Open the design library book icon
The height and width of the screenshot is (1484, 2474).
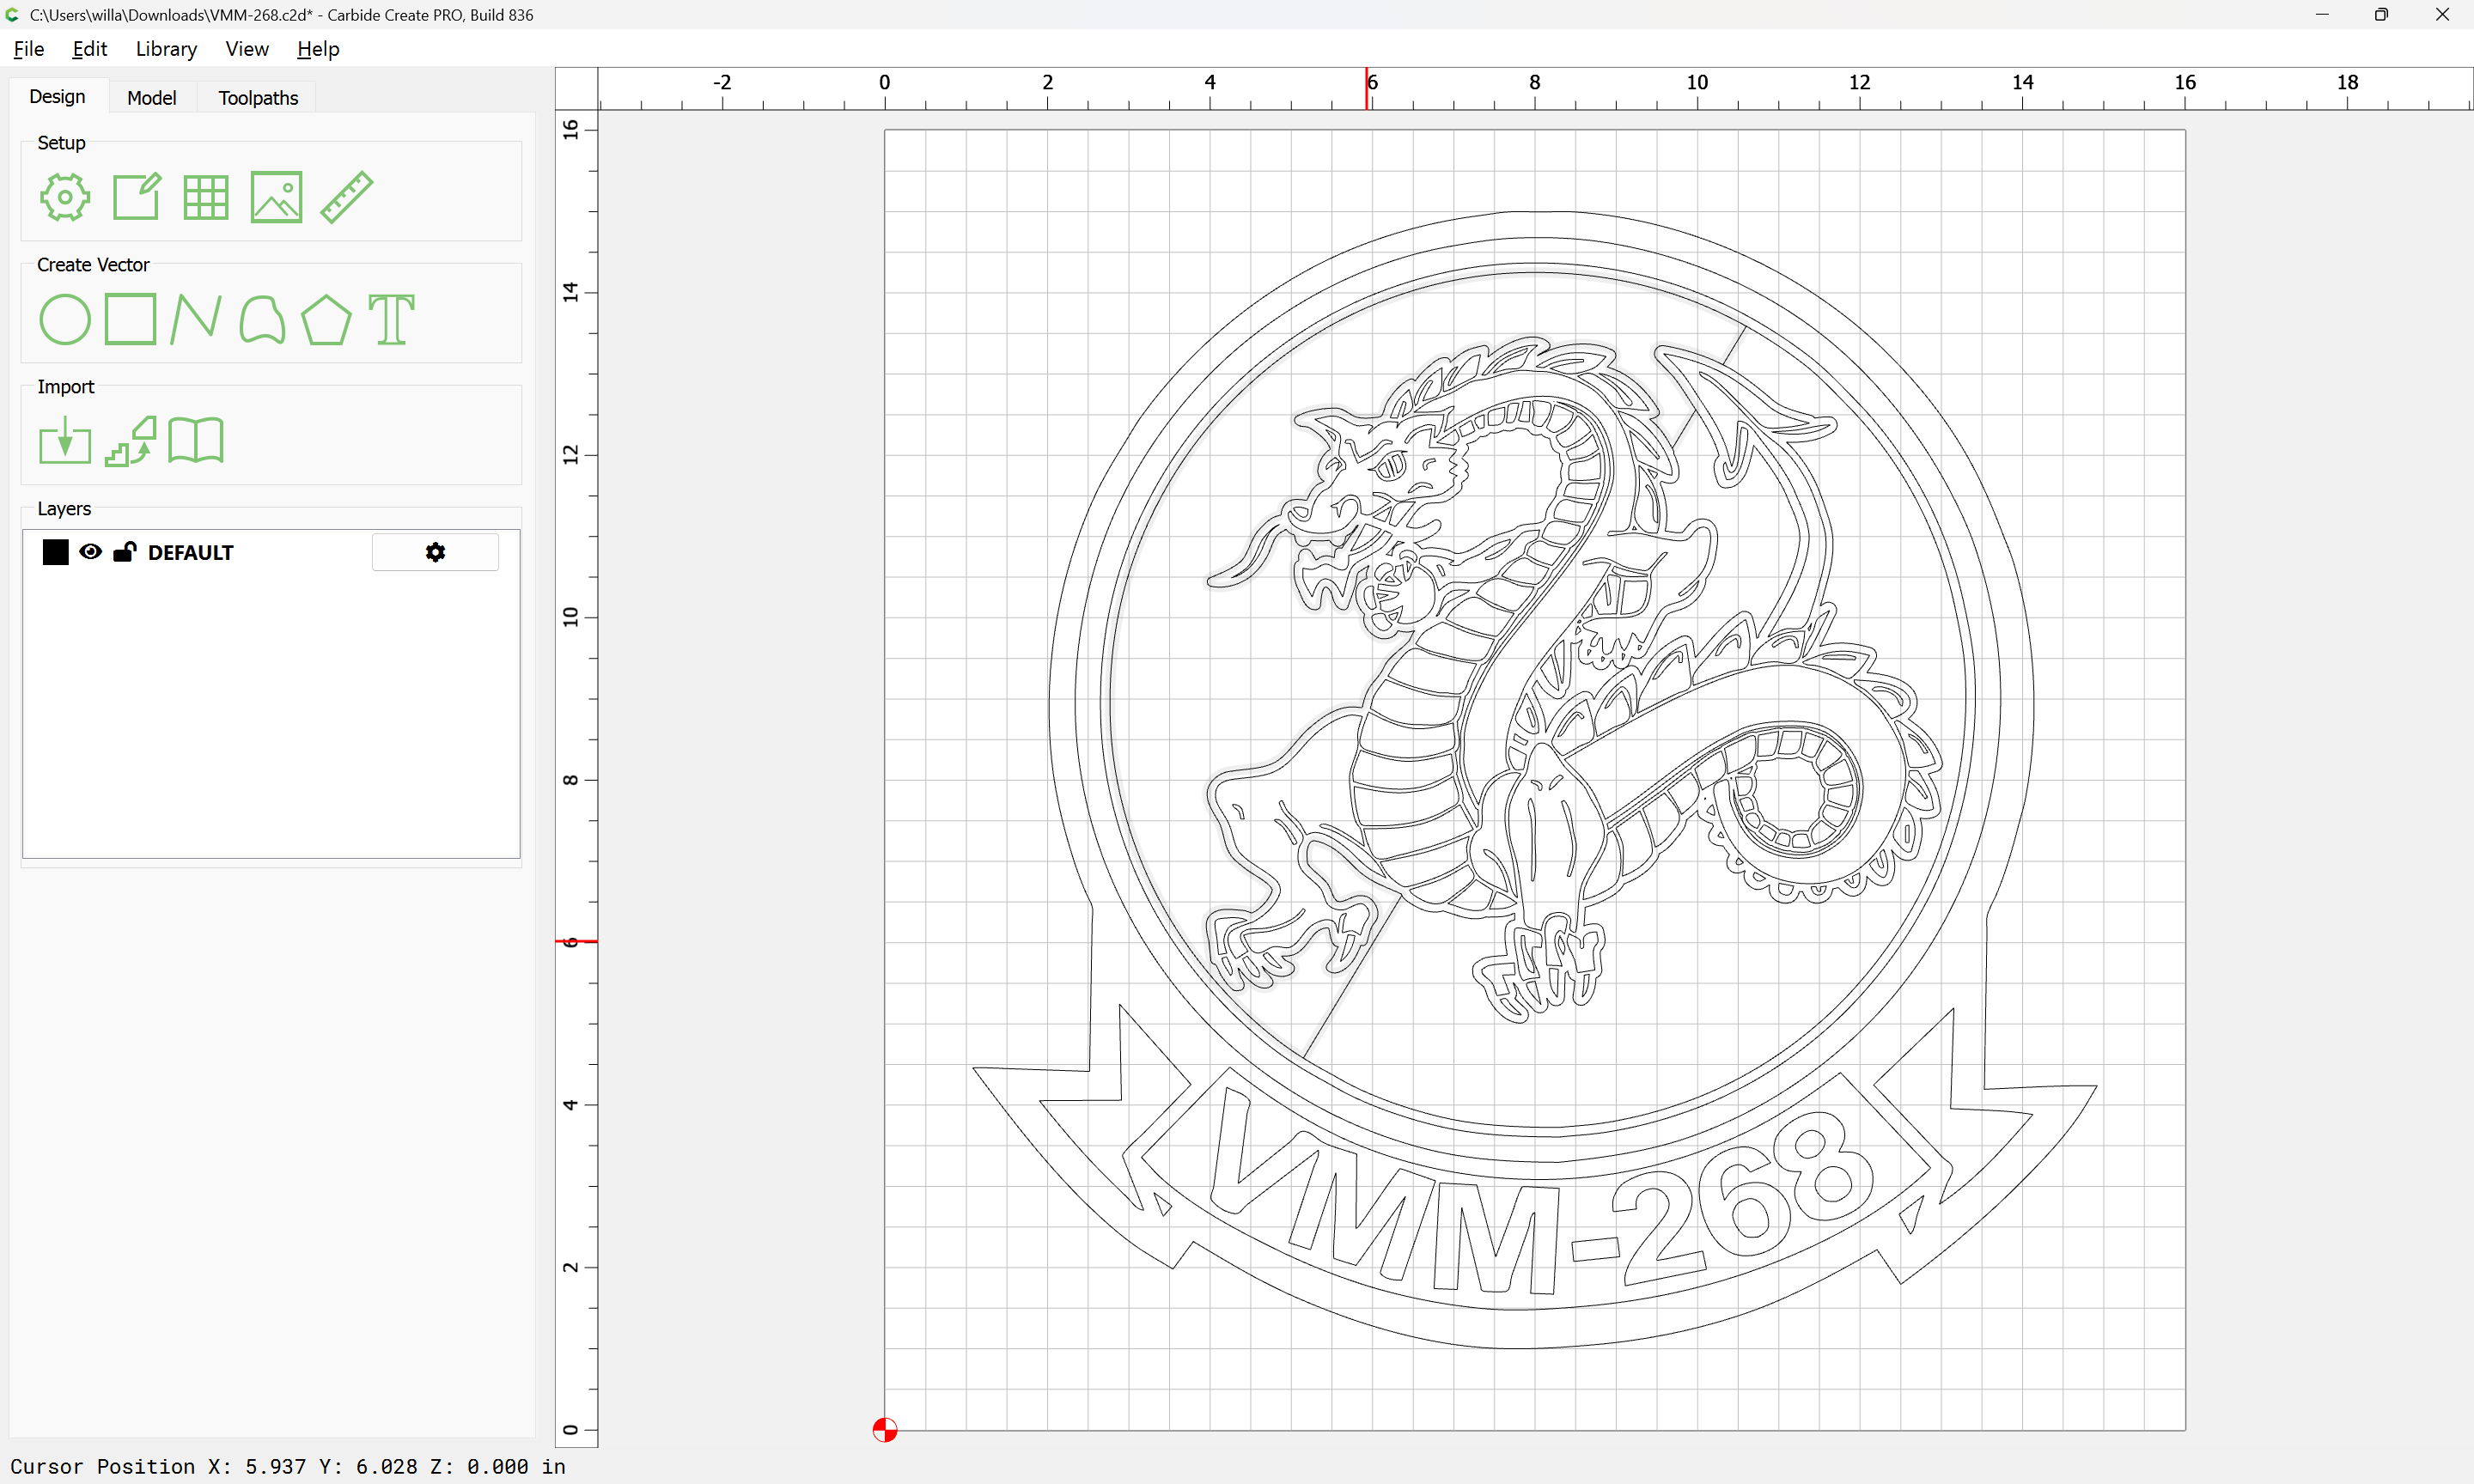coord(196,441)
